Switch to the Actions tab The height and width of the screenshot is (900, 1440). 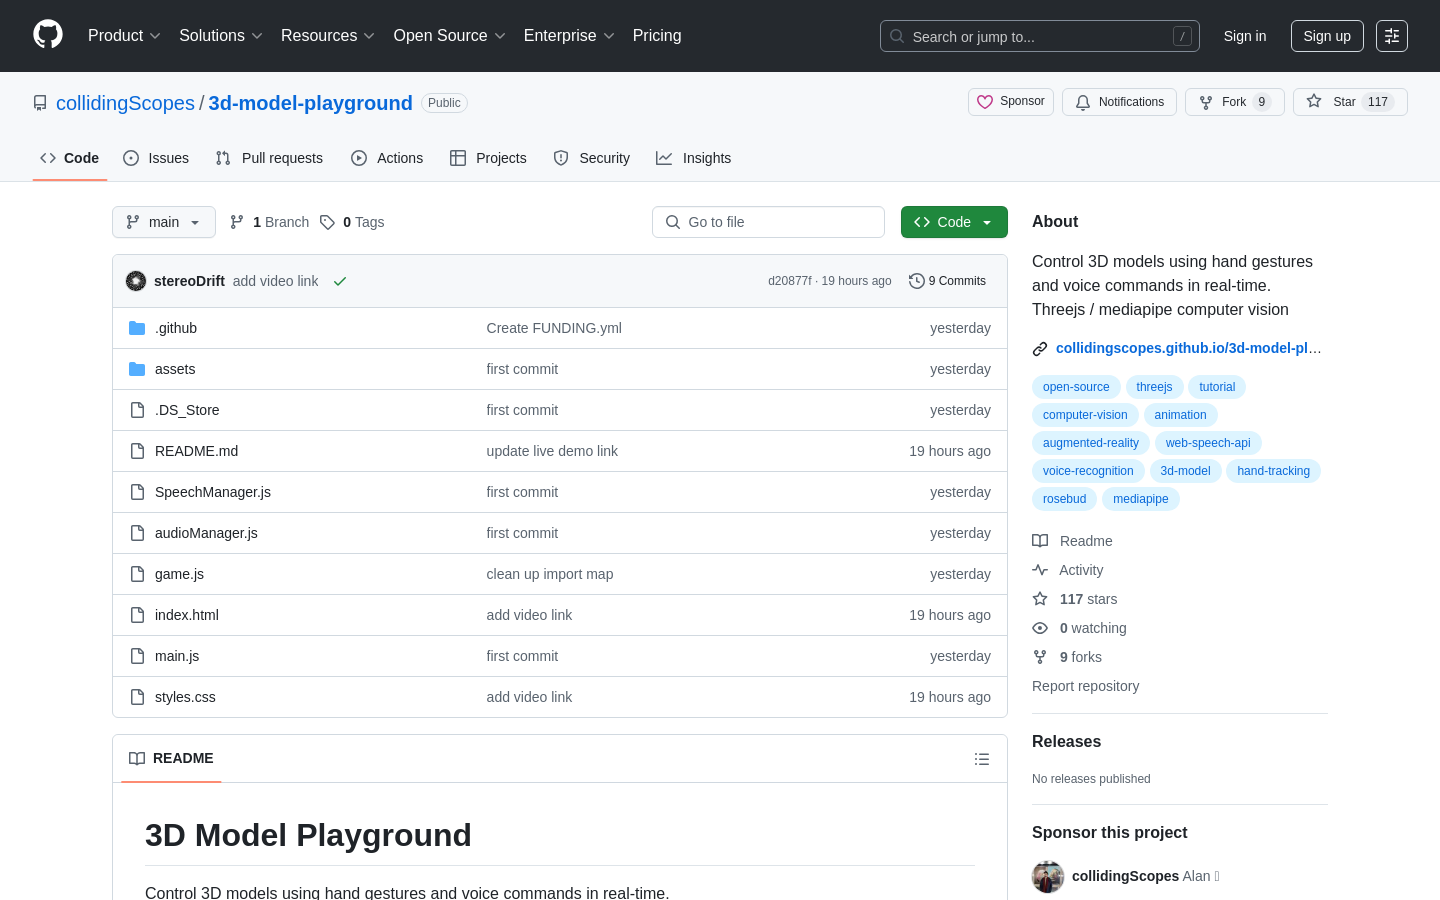point(387,158)
